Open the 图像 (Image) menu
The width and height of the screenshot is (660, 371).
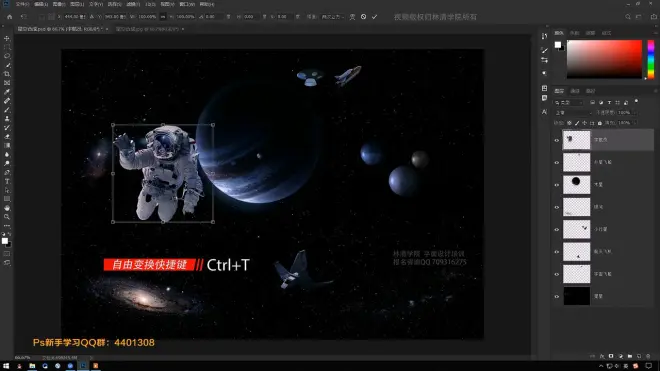pyautogui.click(x=59, y=4)
